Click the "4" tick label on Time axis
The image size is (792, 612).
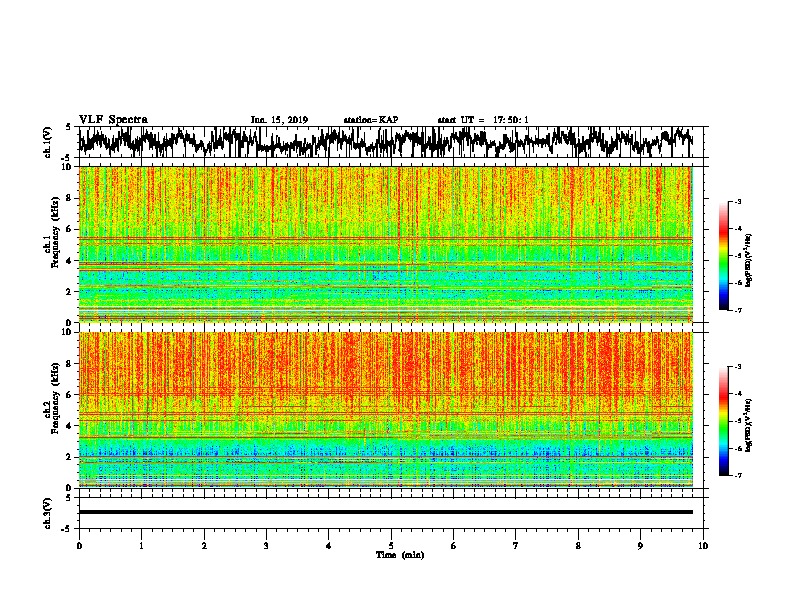coord(329,546)
